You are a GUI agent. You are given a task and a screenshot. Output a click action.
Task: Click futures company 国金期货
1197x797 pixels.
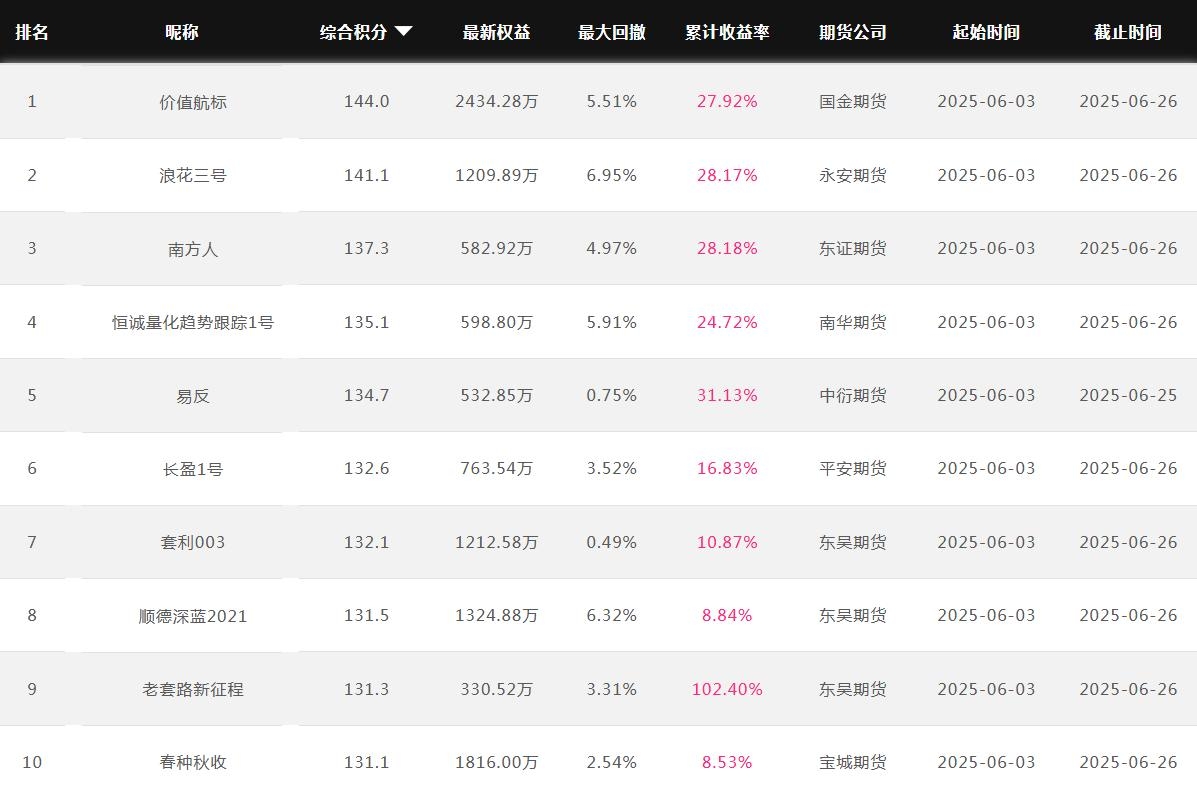point(853,102)
